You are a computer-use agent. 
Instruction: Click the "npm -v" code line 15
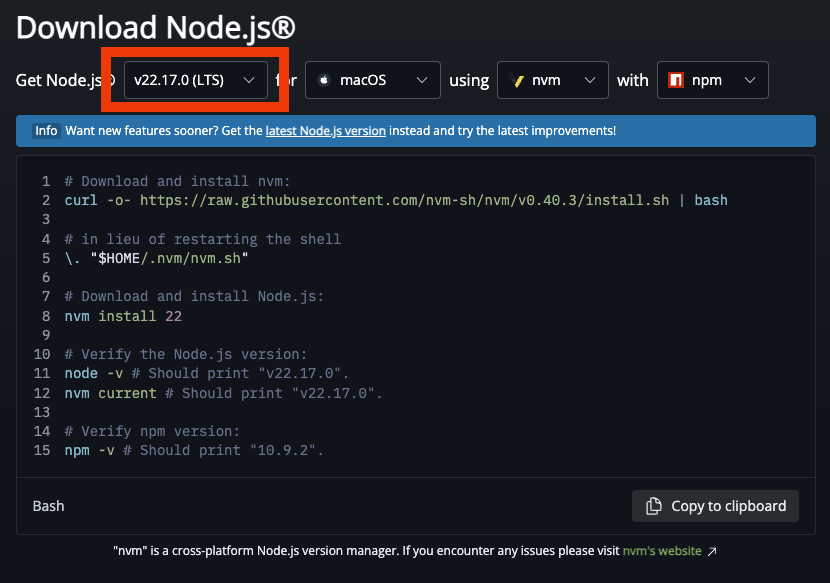tap(194, 450)
